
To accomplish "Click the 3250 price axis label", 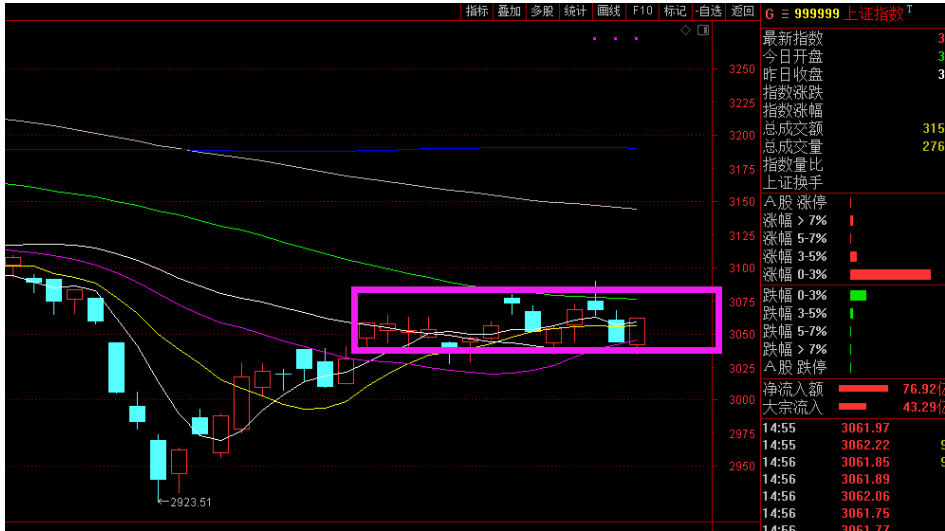I will (742, 69).
